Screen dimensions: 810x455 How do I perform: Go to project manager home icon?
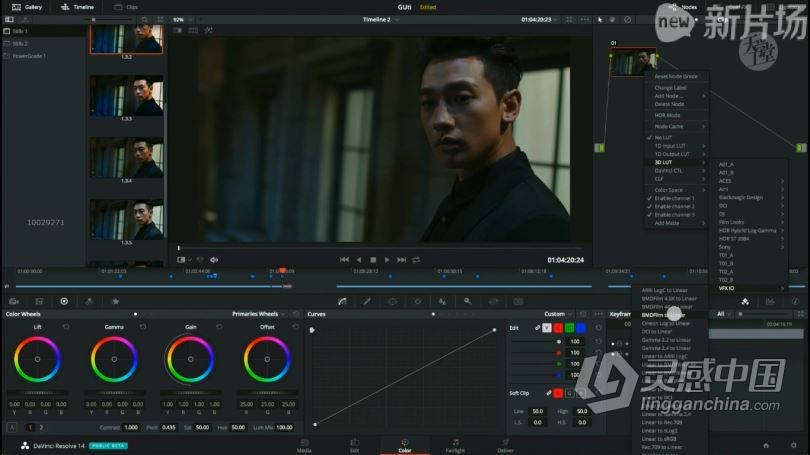[x=766, y=445]
